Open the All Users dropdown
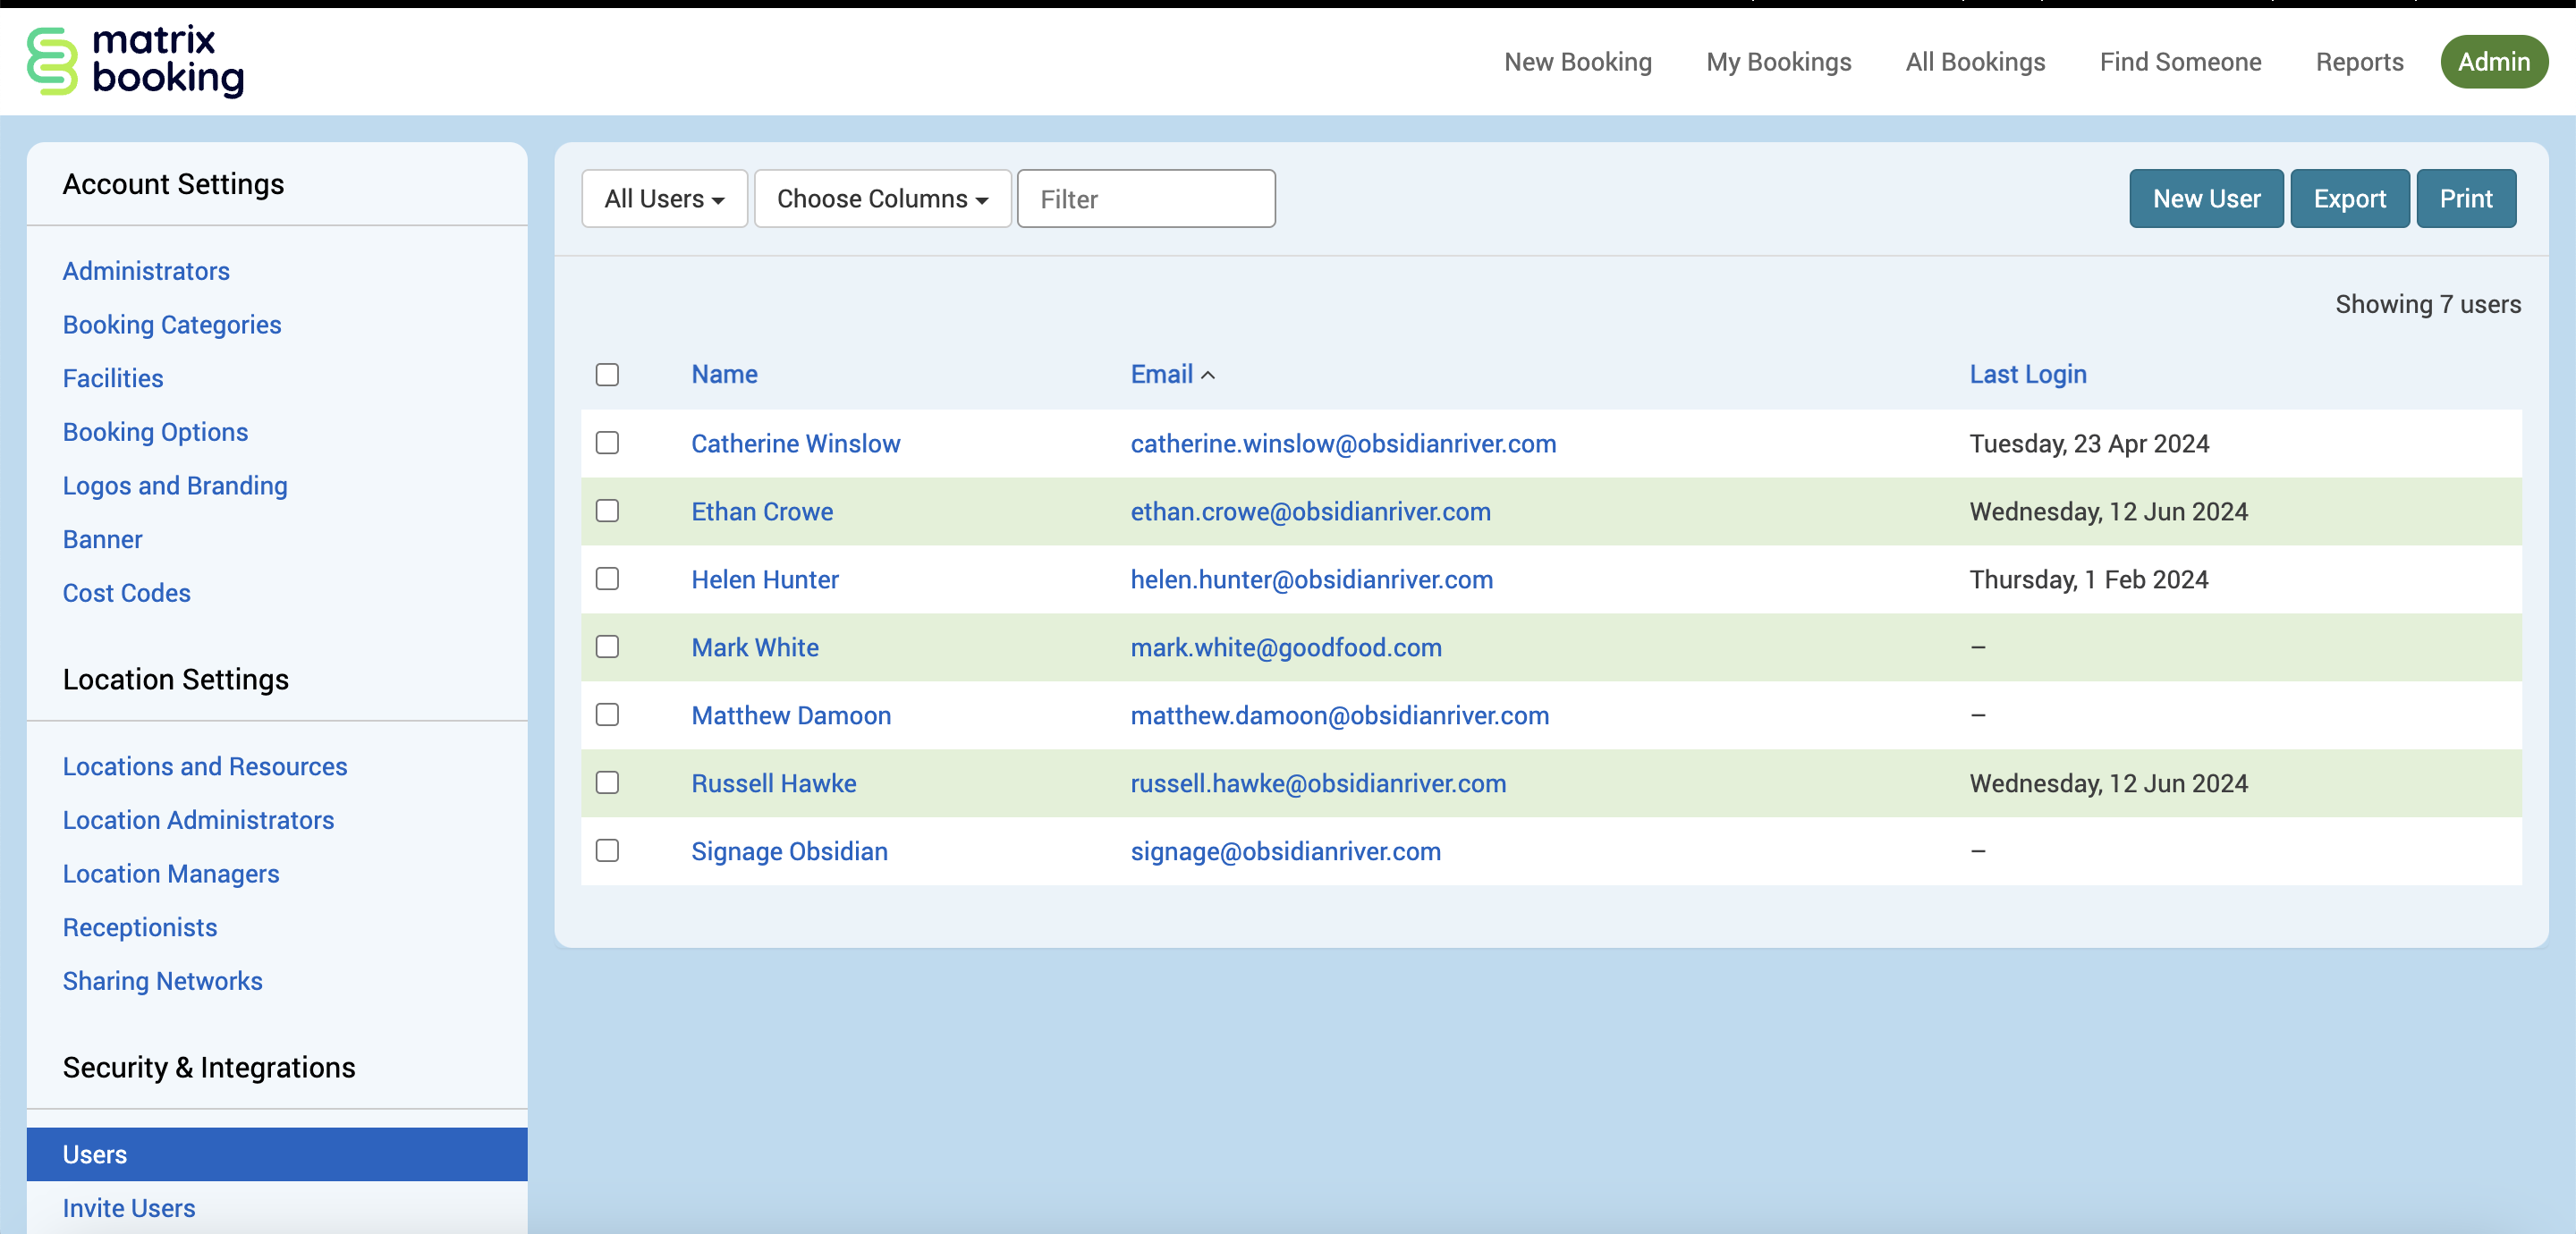This screenshot has width=2576, height=1234. [664, 199]
